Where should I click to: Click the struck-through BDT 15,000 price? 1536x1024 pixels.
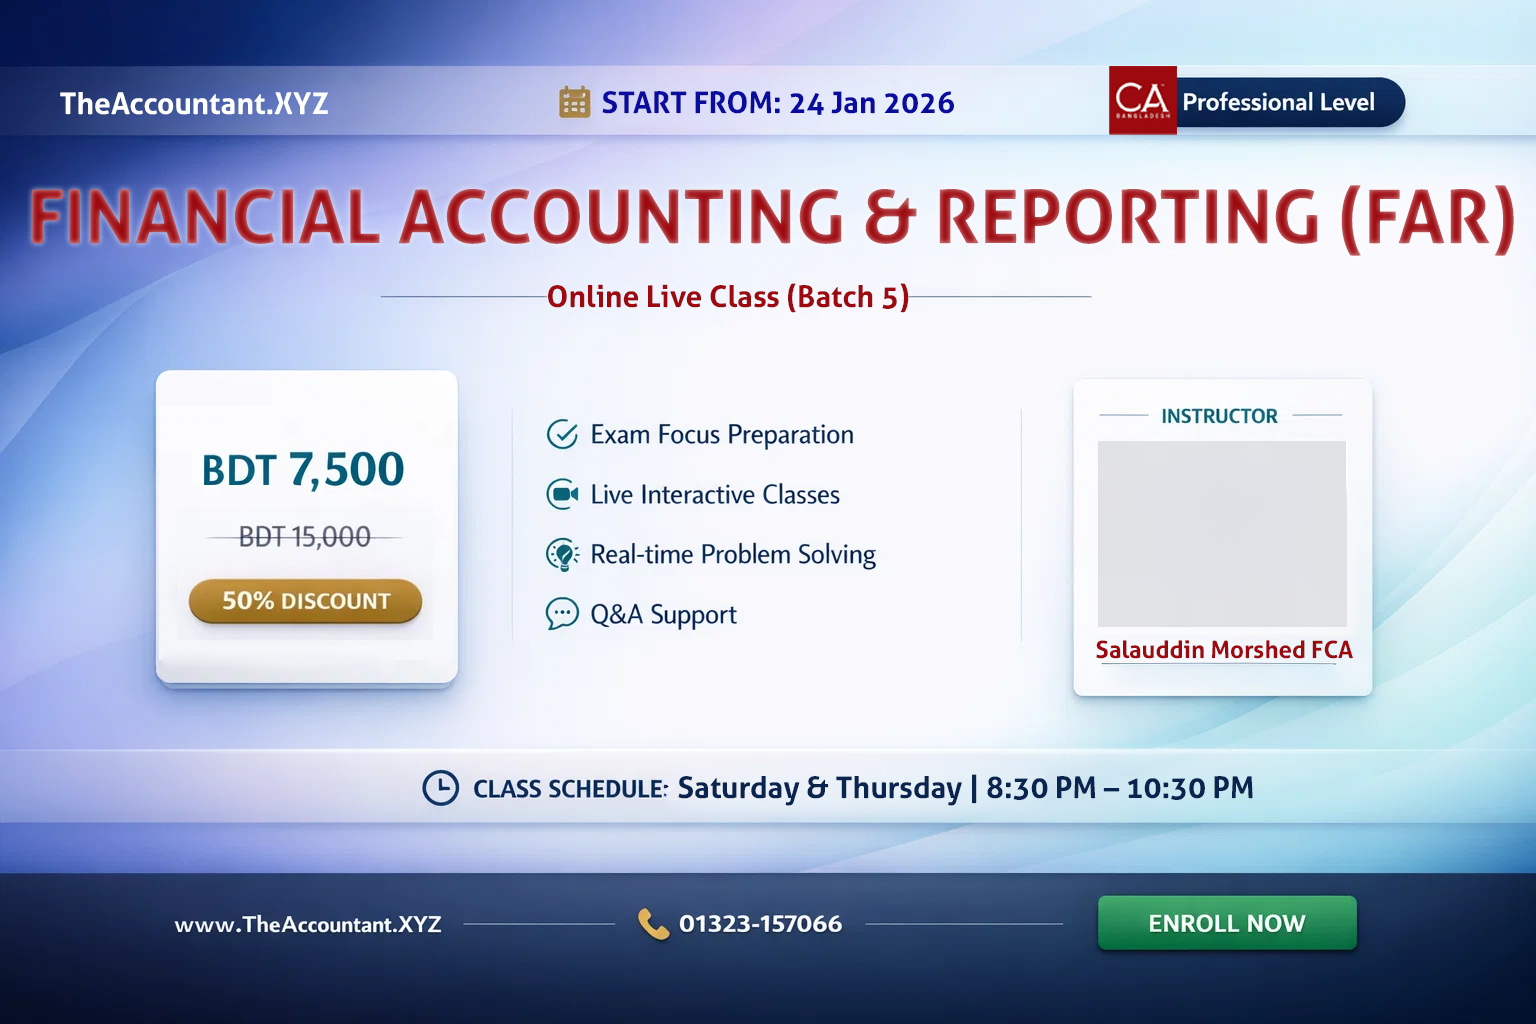click(x=304, y=537)
